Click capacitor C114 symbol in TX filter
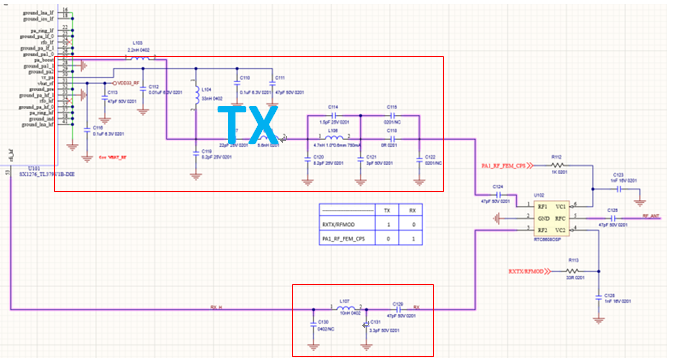673x363 pixels. click(x=333, y=115)
